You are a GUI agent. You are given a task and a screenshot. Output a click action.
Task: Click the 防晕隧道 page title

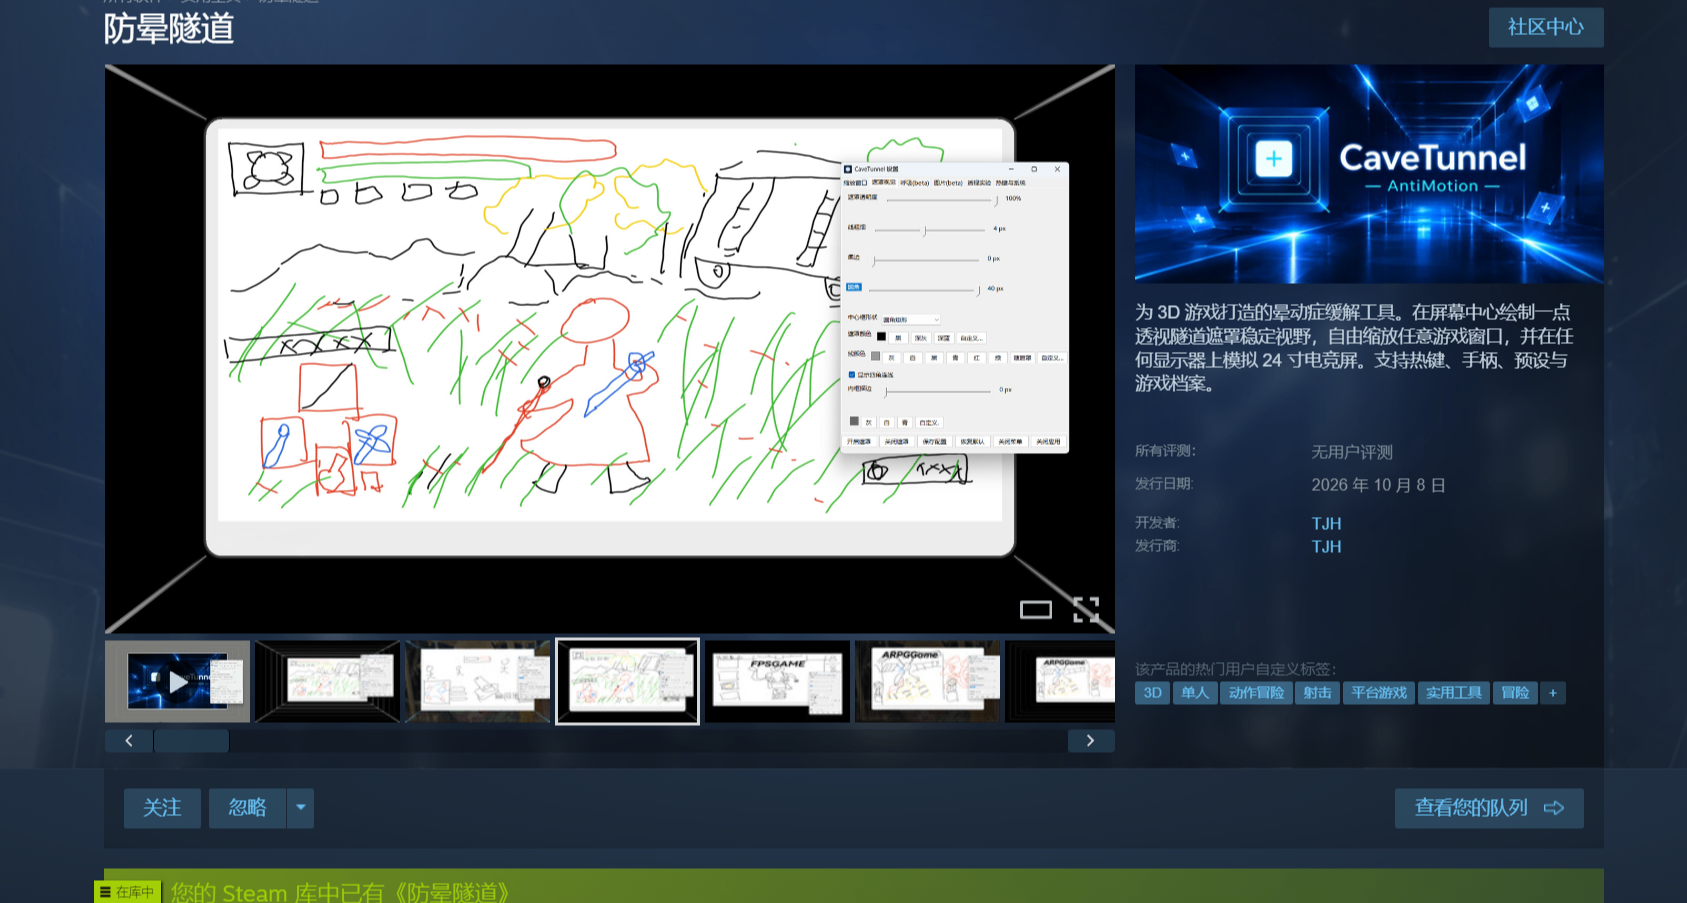click(x=169, y=29)
